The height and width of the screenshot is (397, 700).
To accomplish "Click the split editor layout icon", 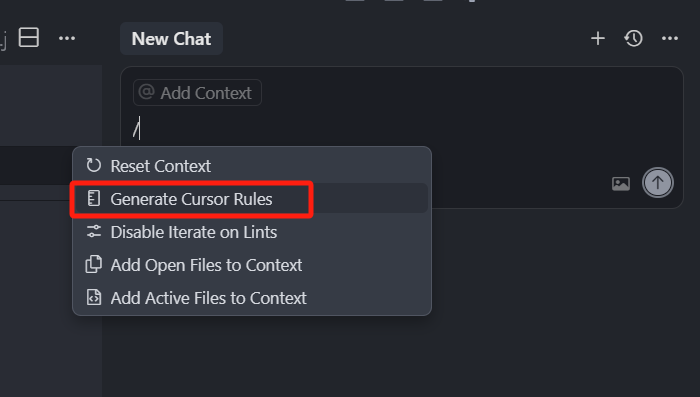I will coord(29,38).
